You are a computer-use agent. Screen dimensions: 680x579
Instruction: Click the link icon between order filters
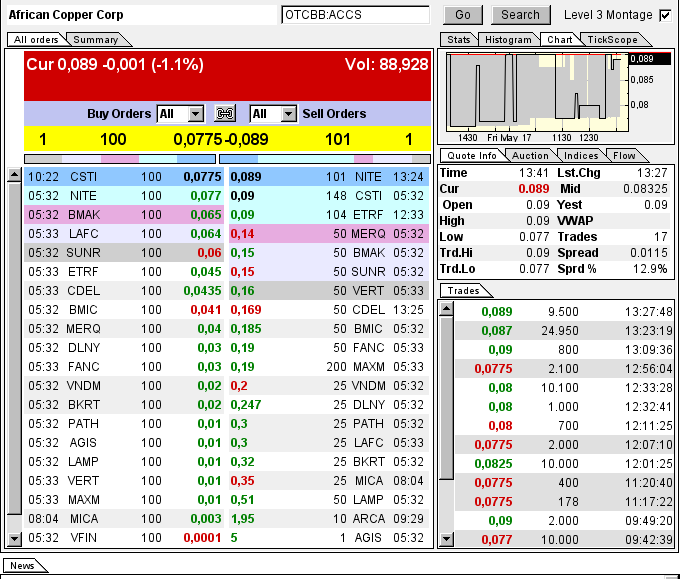coord(226,114)
